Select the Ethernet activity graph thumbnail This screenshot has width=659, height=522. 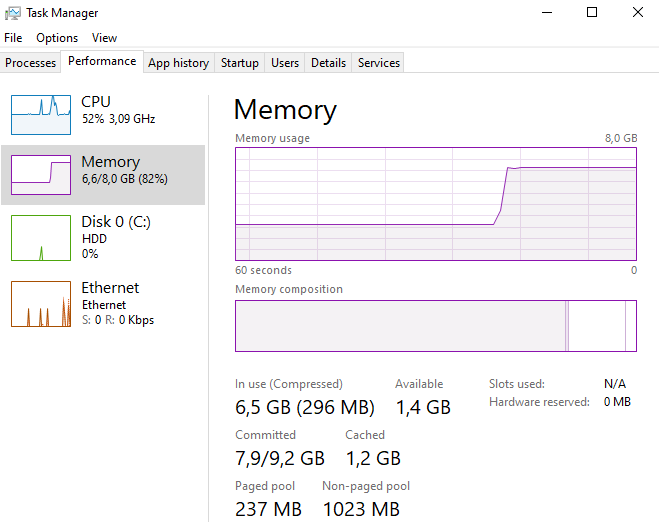[41, 303]
